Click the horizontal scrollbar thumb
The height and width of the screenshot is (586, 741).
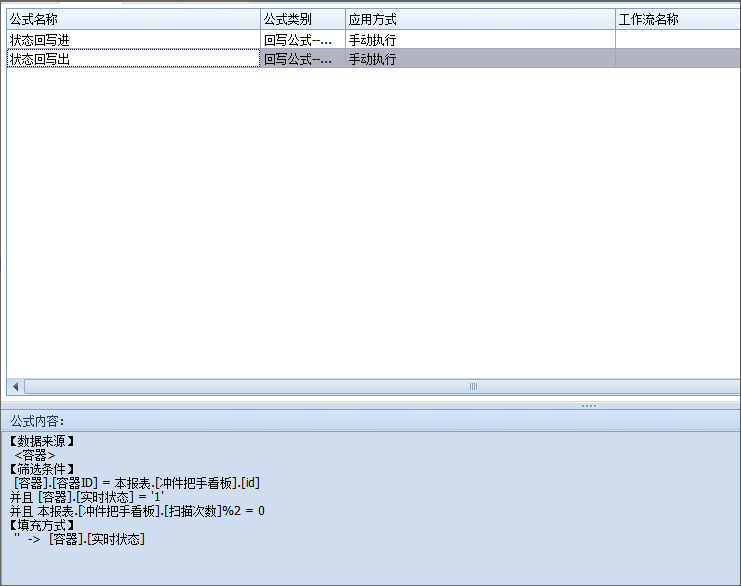coord(473,386)
